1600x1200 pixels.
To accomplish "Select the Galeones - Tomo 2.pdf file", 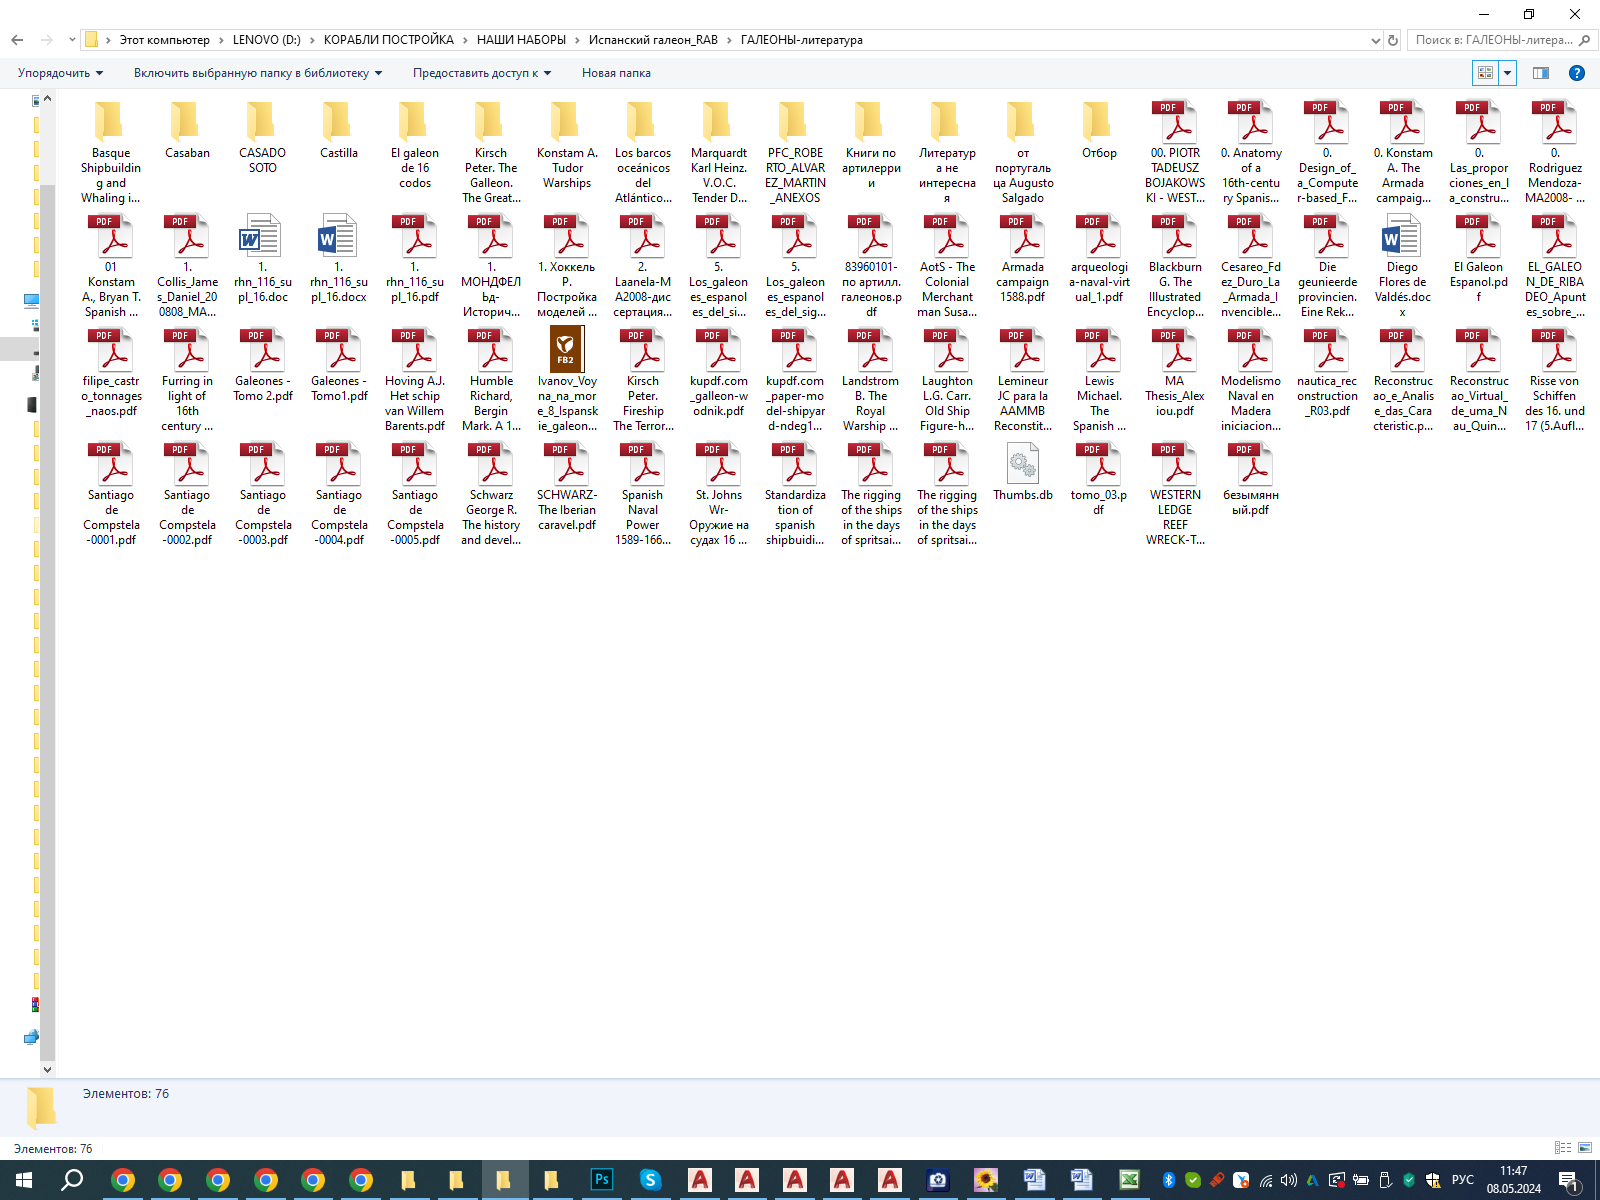I will point(263,365).
